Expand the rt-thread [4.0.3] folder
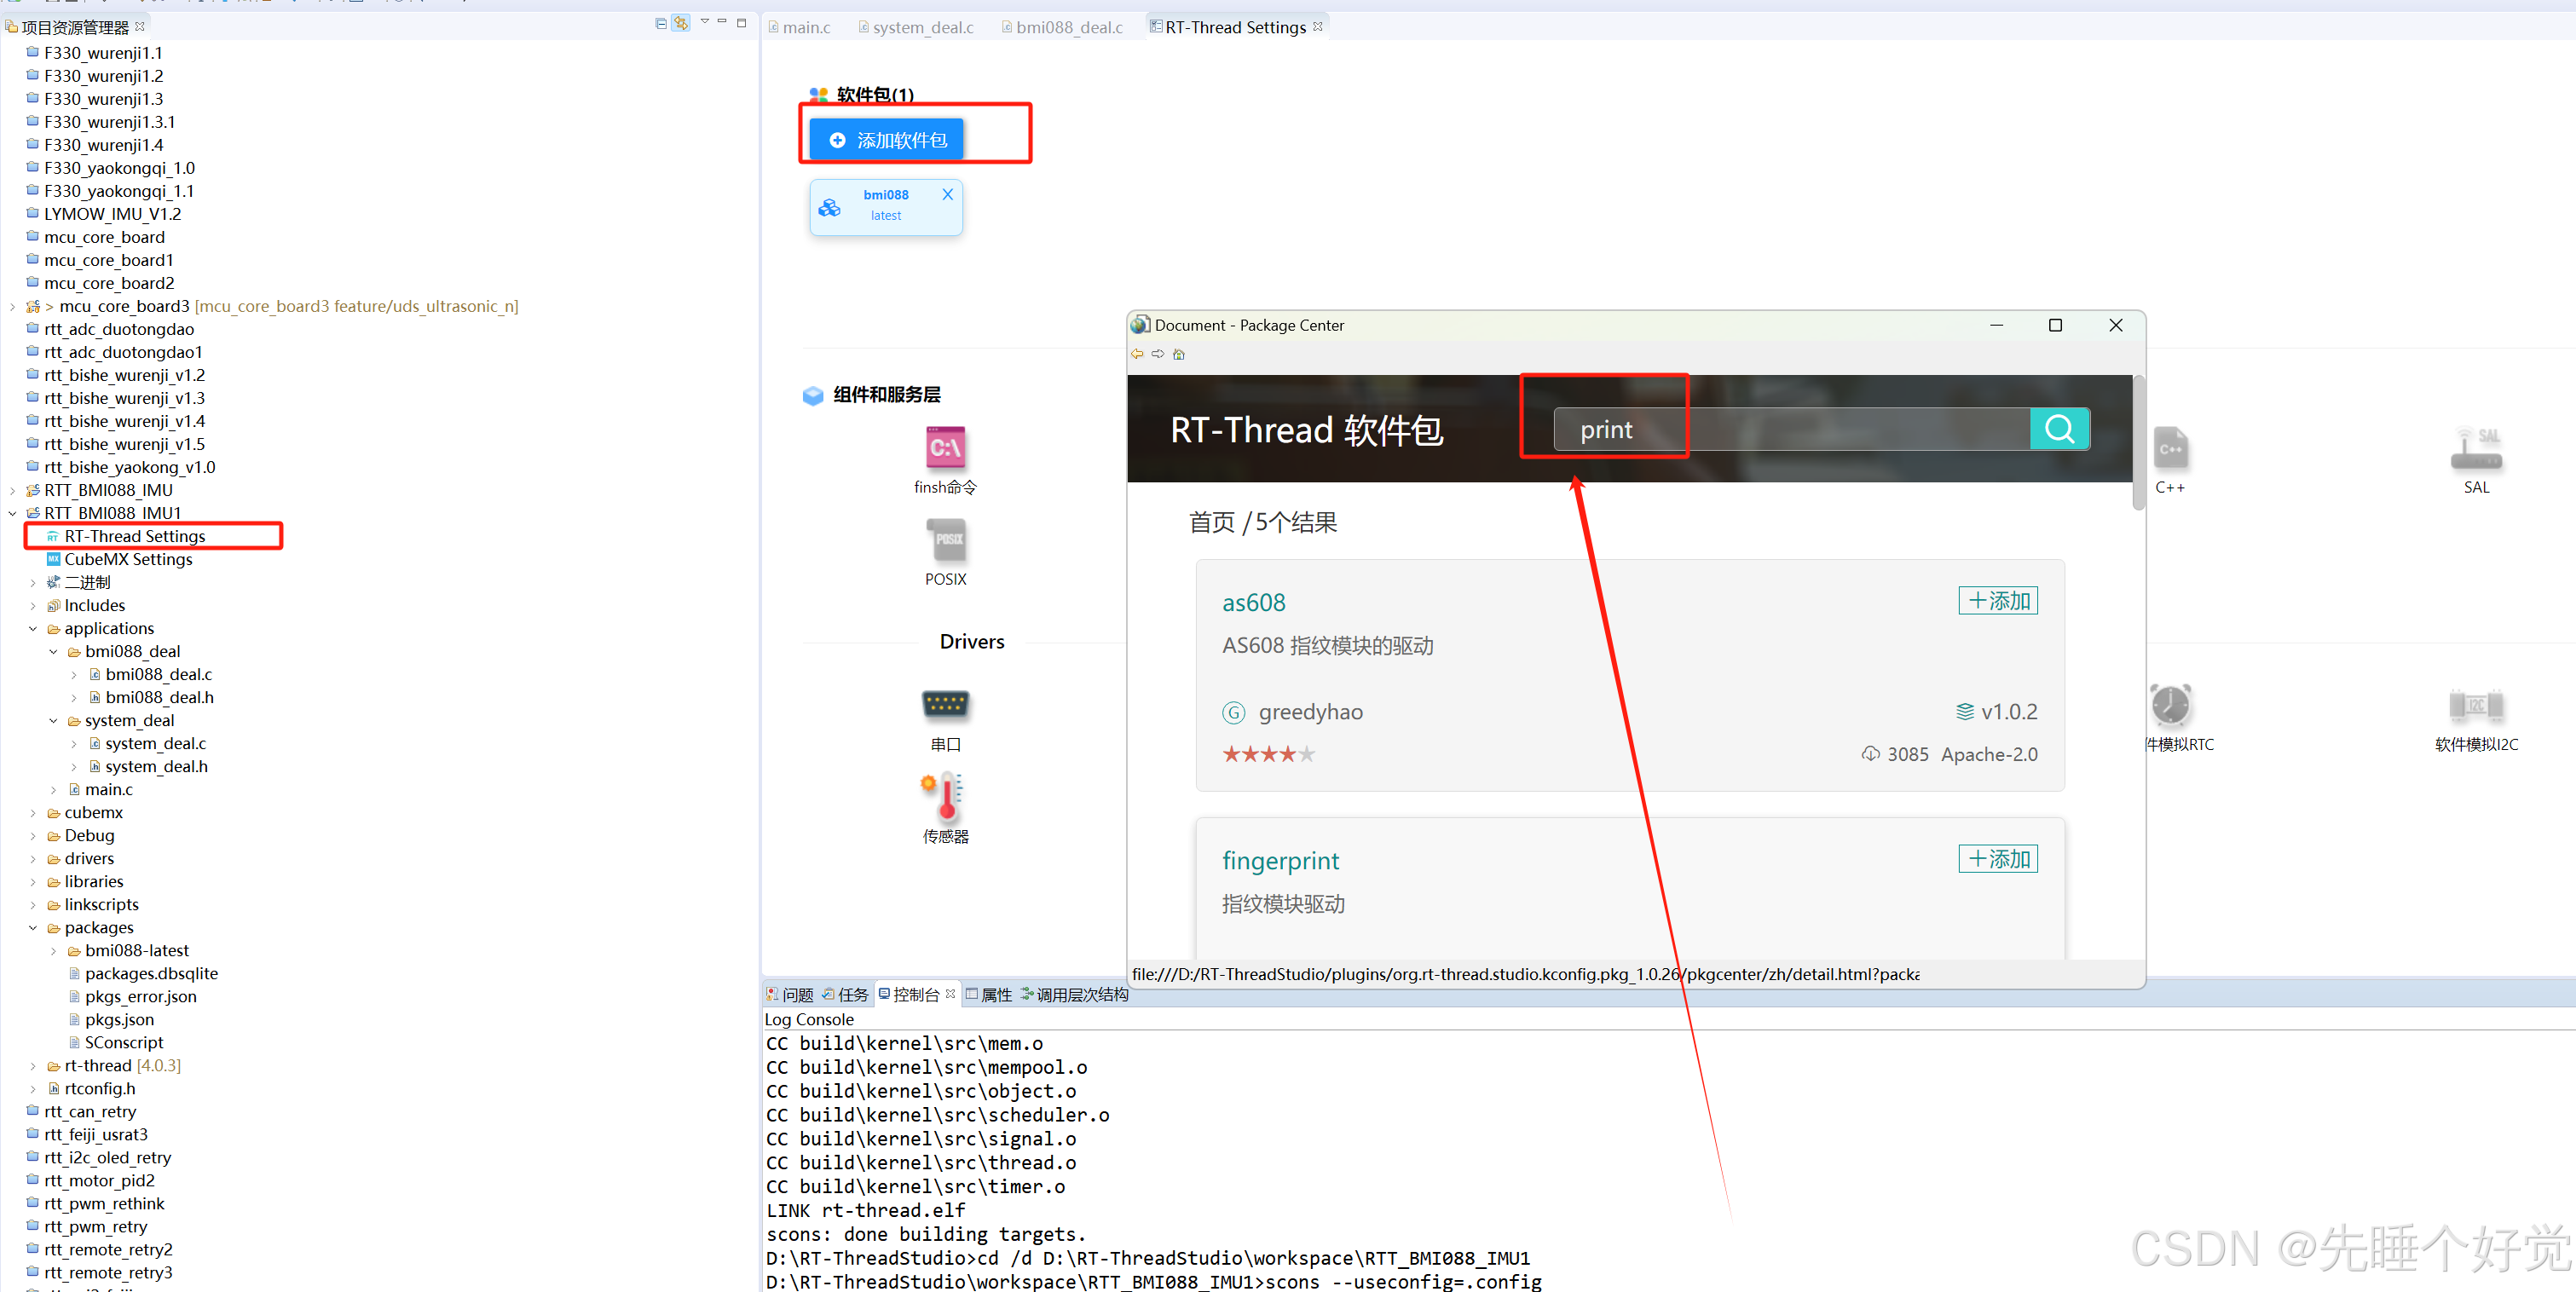Viewport: 2576px width, 1292px height. point(33,1066)
